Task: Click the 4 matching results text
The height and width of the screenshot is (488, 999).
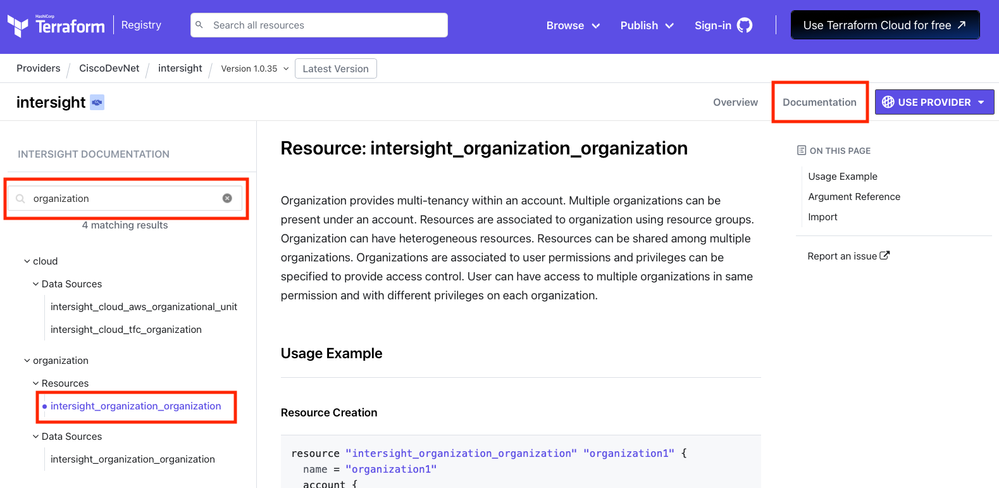Action: (125, 226)
